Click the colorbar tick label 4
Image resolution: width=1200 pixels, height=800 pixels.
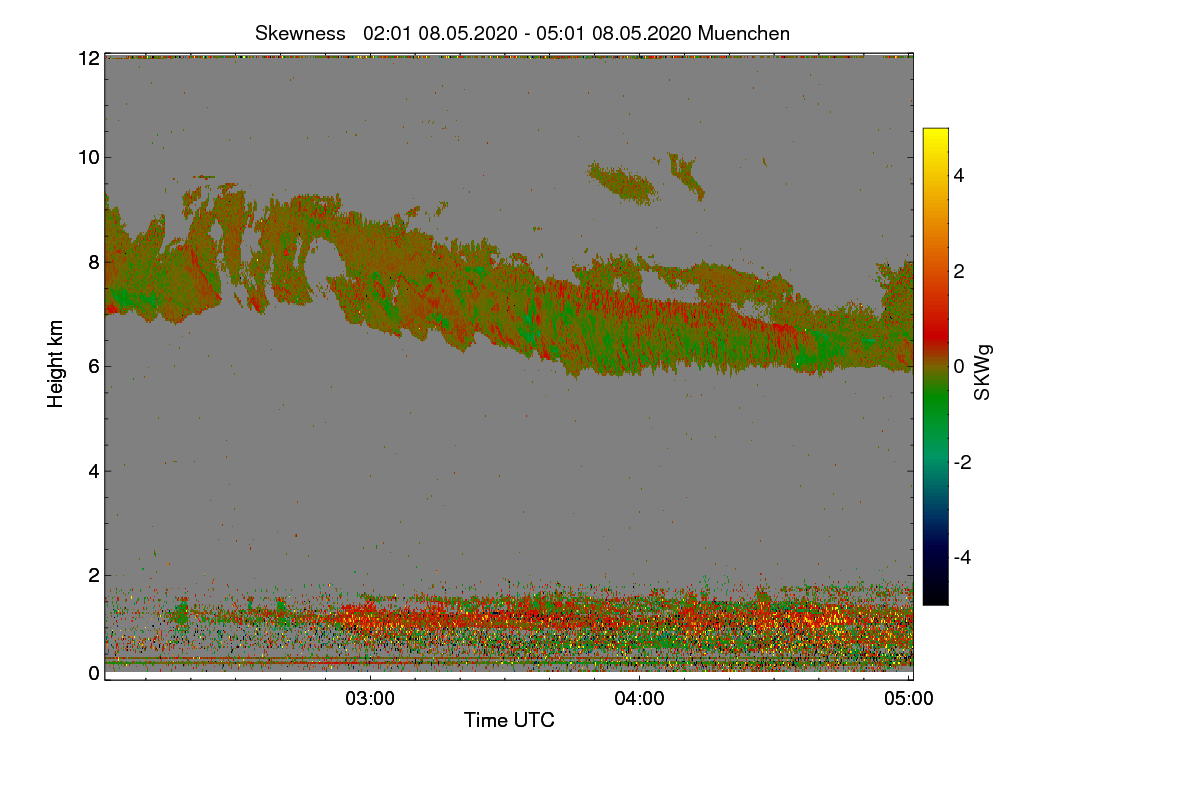pyautogui.click(x=958, y=176)
